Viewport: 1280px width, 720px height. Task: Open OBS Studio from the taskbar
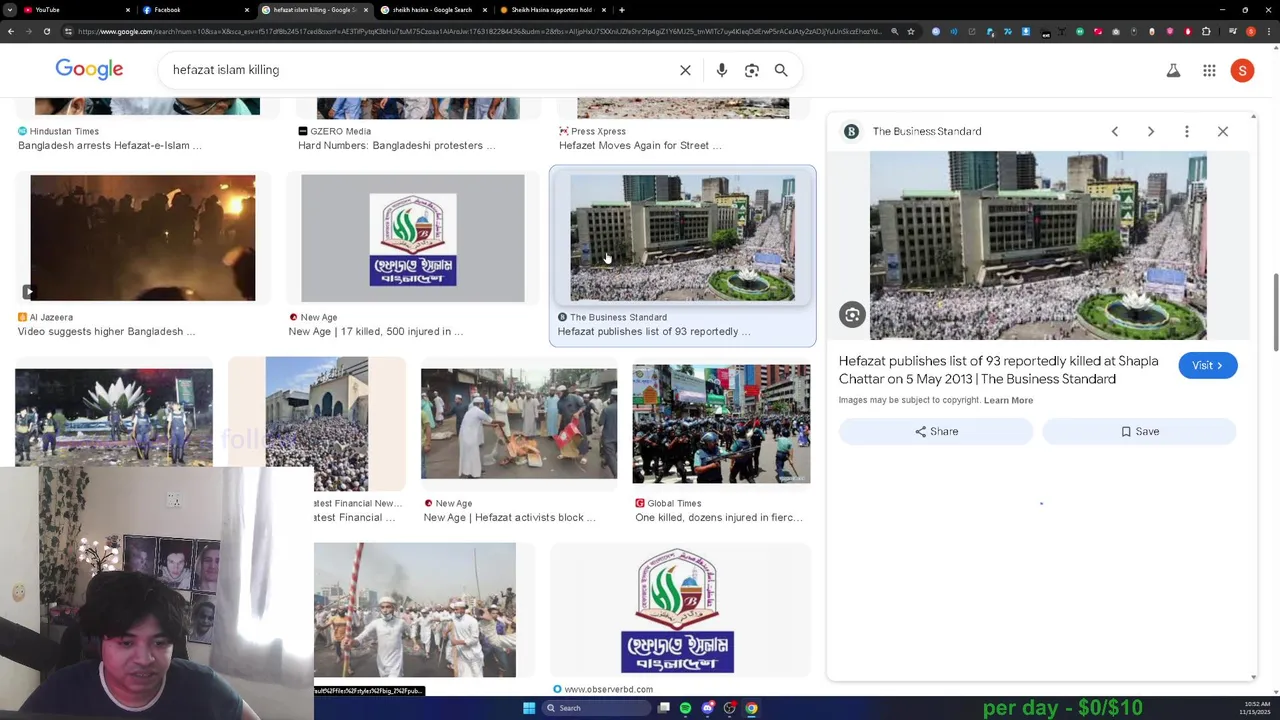pyautogui.click(x=729, y=708)
